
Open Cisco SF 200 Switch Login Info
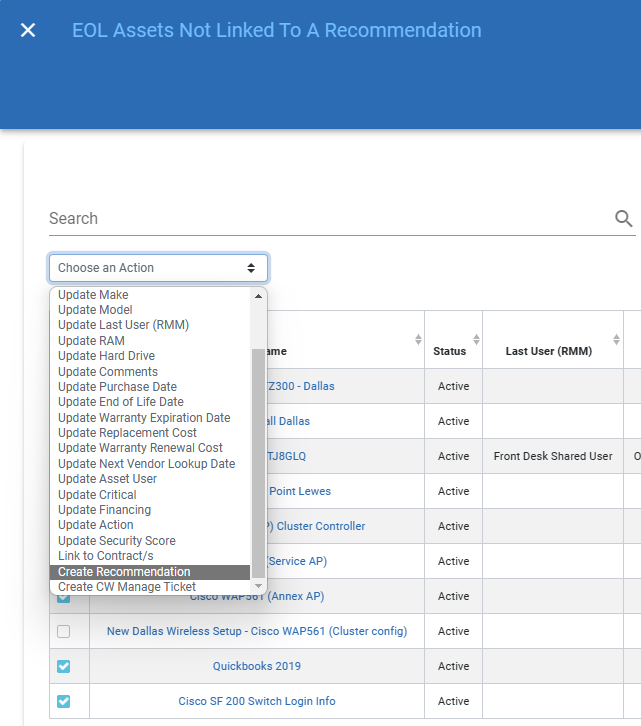point(257,701)
